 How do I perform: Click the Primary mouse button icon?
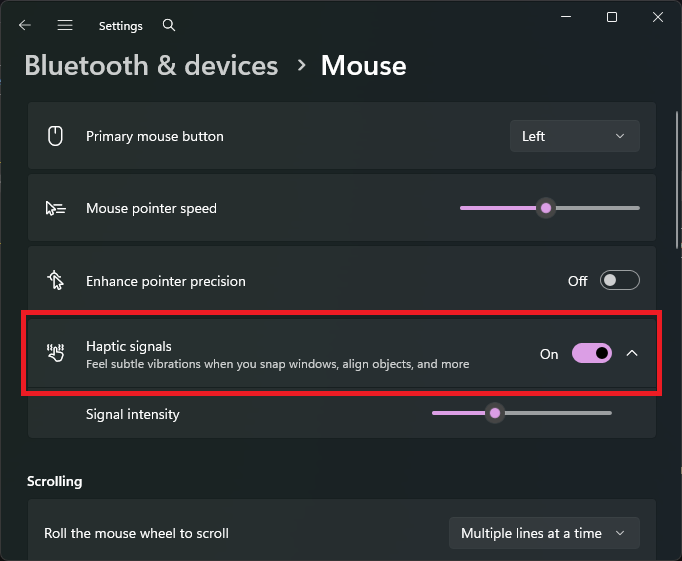55,136
